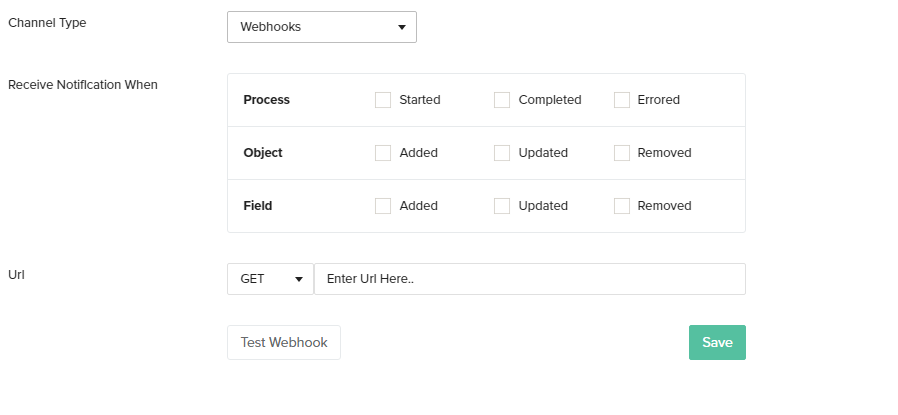Click the Channel Type label

point(47,23)
